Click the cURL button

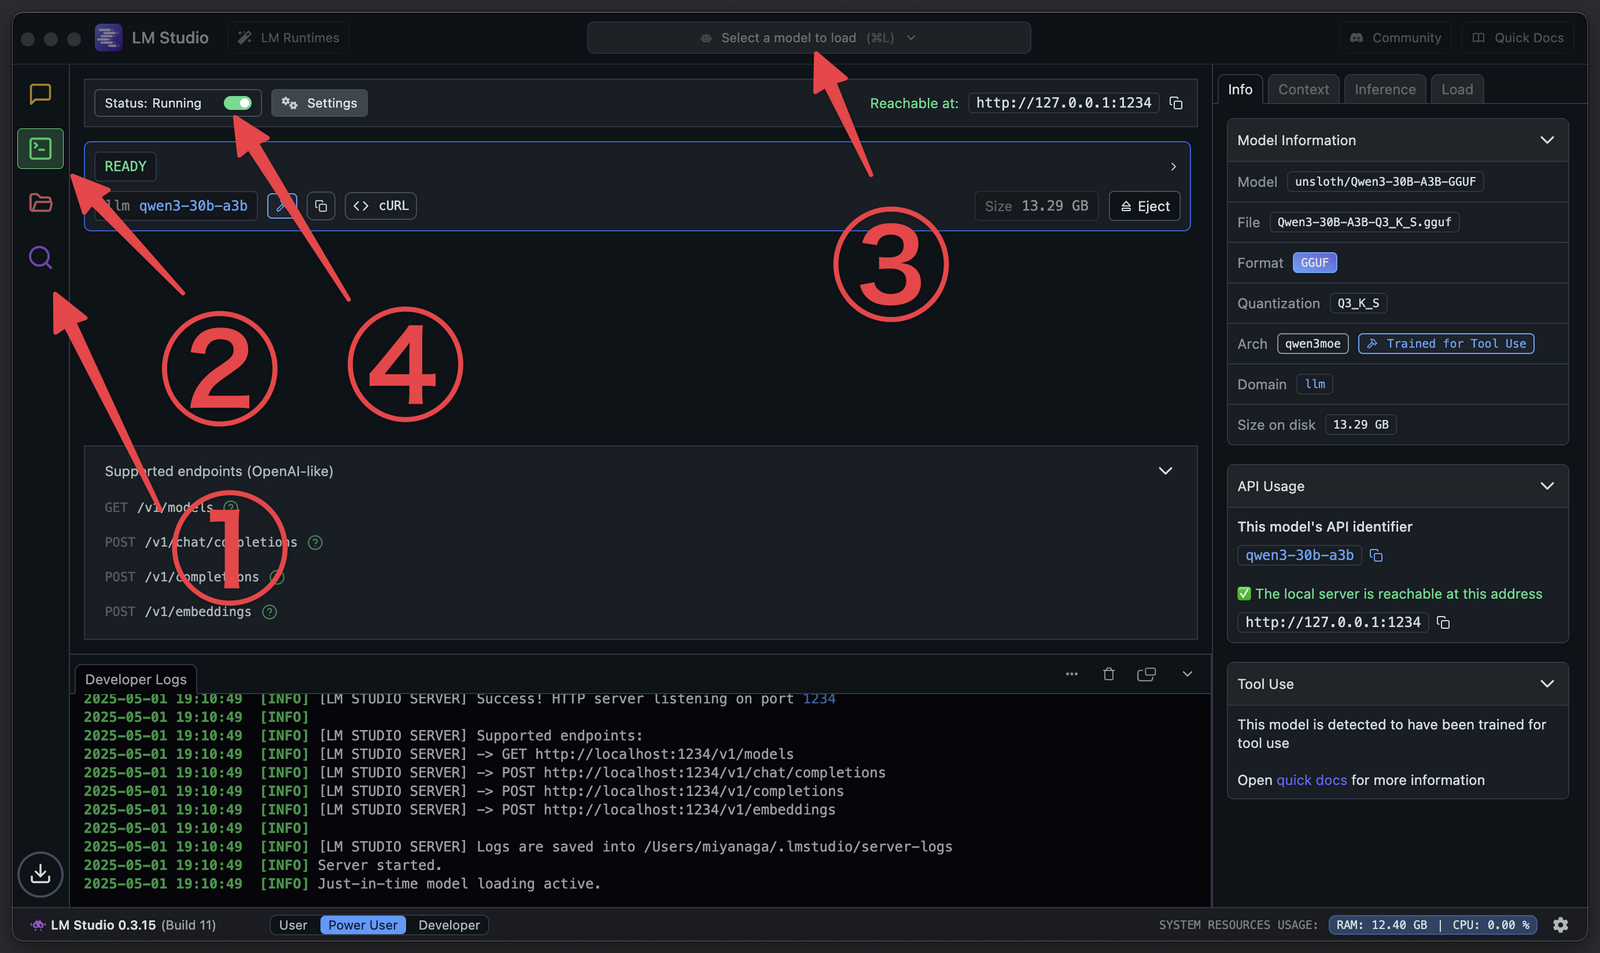pyautogui.click(x=381, y=206)
